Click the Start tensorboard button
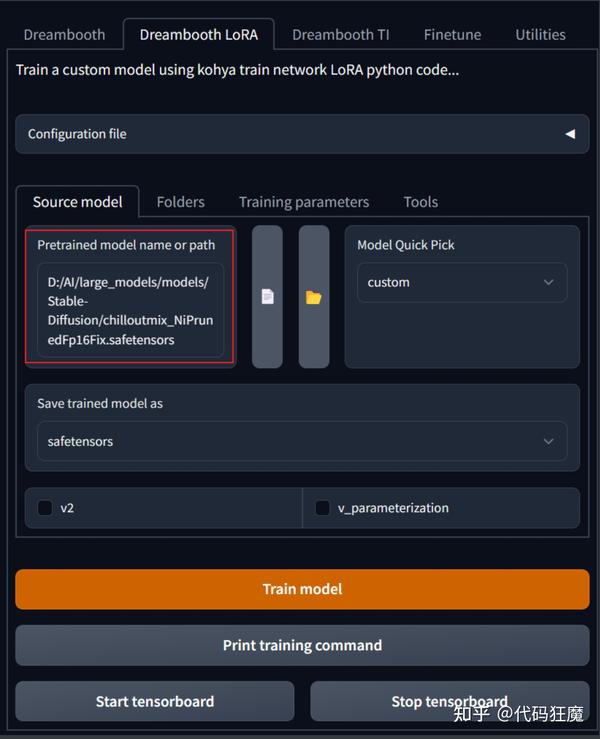 point(155,701)
